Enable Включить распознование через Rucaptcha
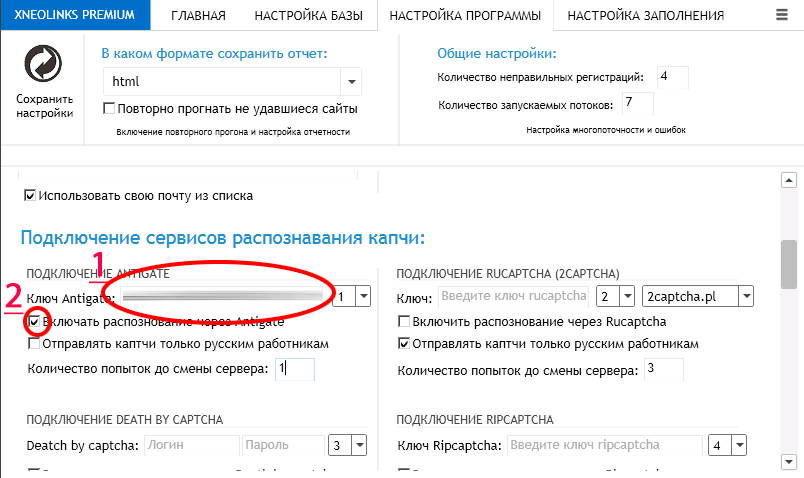This screenshot has height=478, width=804. coord(404,322)
